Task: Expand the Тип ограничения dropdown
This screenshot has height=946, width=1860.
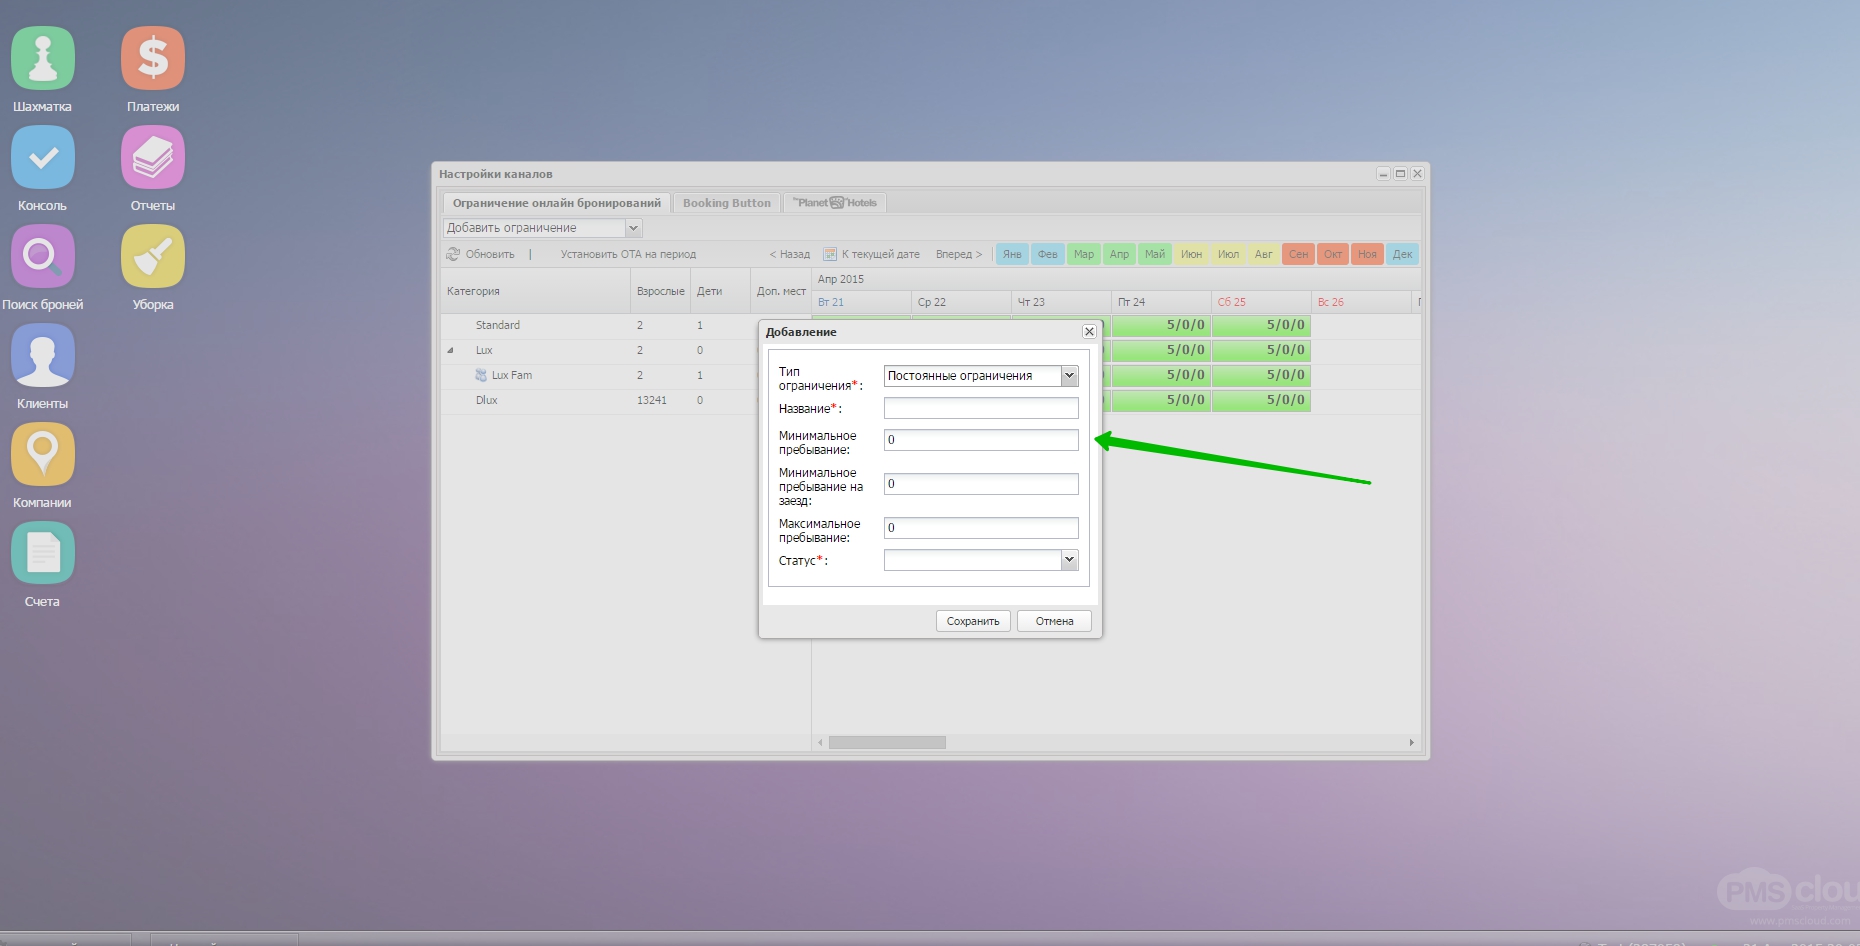Action: (1069, 376)
